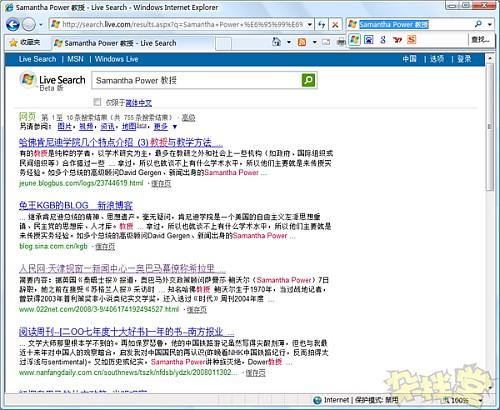Viewport: 500px width, 410px height.
Task: Toggle the 仅限于简体中文 checkbox
Action: (x=97, y=102)
